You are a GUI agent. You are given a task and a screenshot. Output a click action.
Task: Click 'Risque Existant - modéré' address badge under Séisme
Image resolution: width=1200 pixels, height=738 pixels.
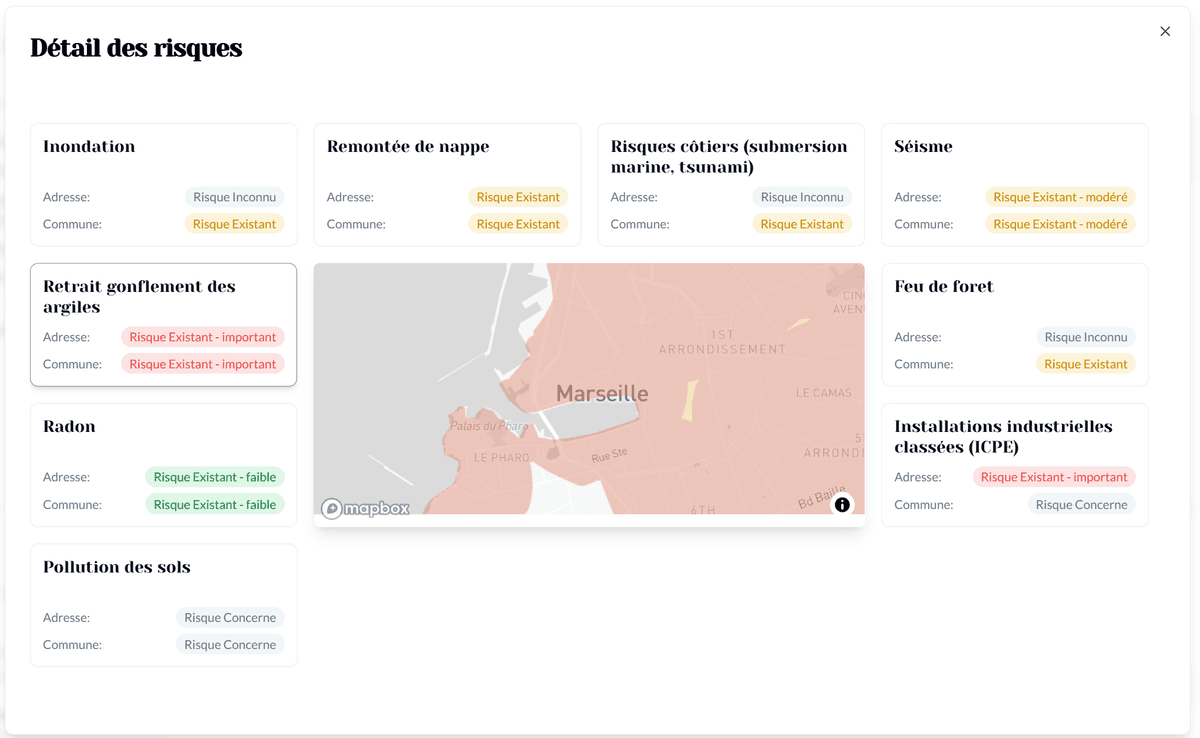(1059, 197)
